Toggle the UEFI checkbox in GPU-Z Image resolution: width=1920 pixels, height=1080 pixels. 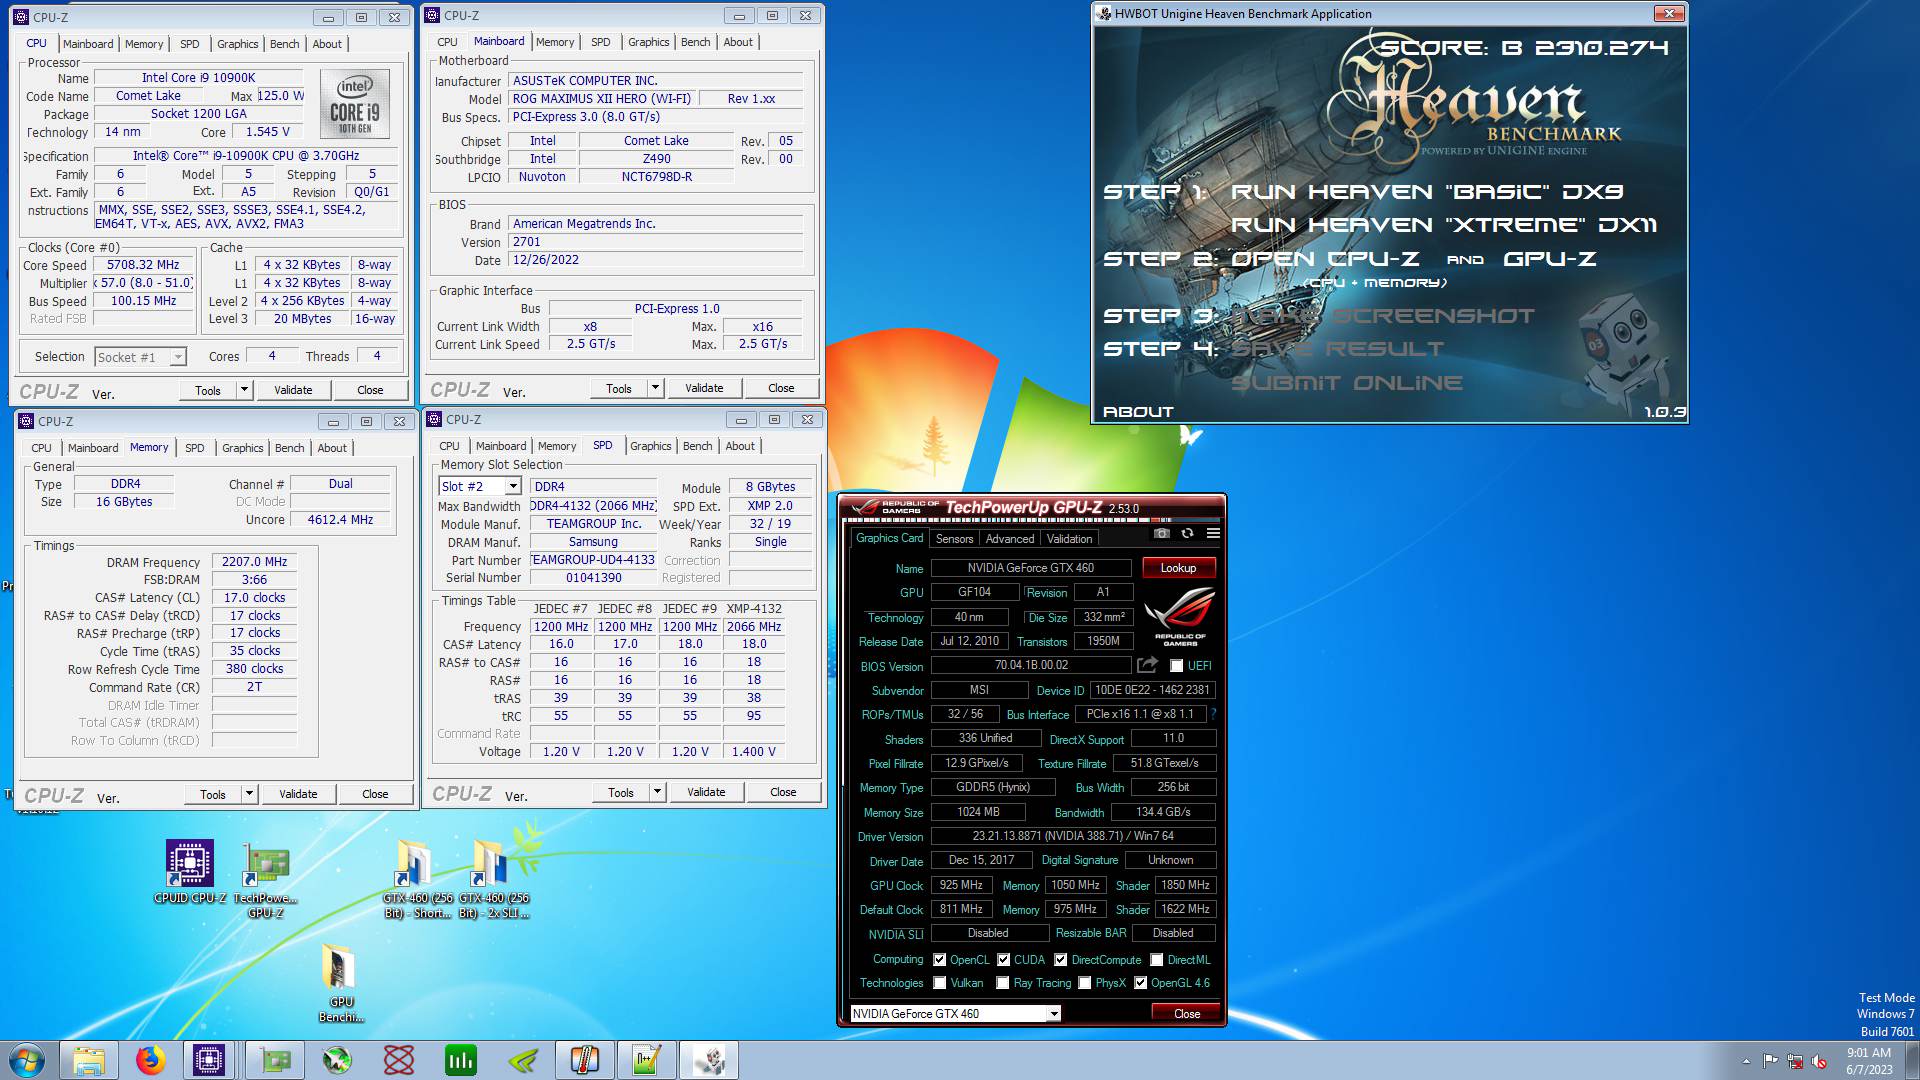coord(1176,666)
